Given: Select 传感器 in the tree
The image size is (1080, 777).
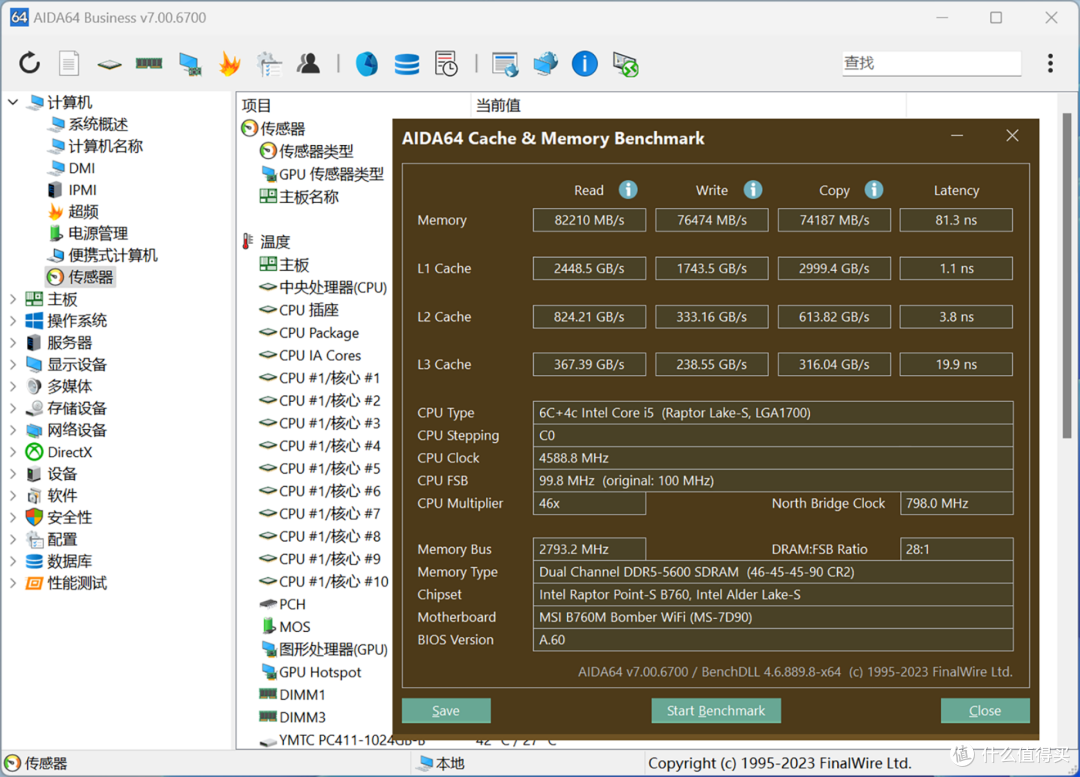Looking at the screenshot, I should click(90, 277).
